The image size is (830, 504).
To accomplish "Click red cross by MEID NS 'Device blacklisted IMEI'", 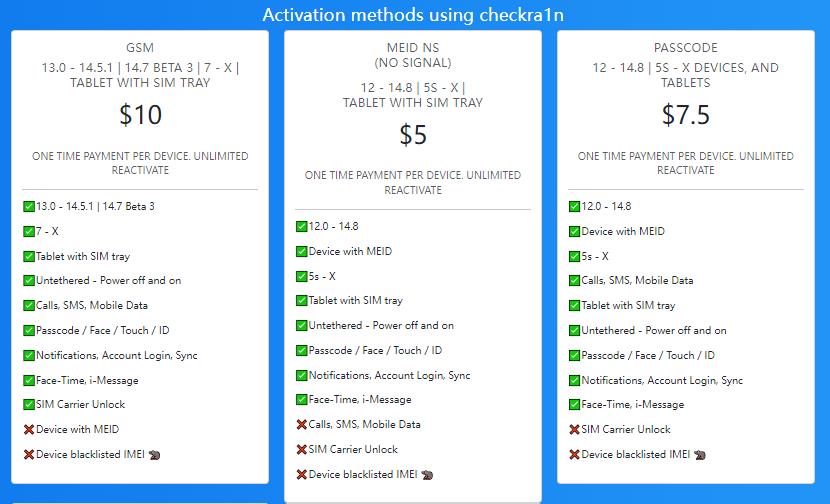I will click(x=302, y=474).
